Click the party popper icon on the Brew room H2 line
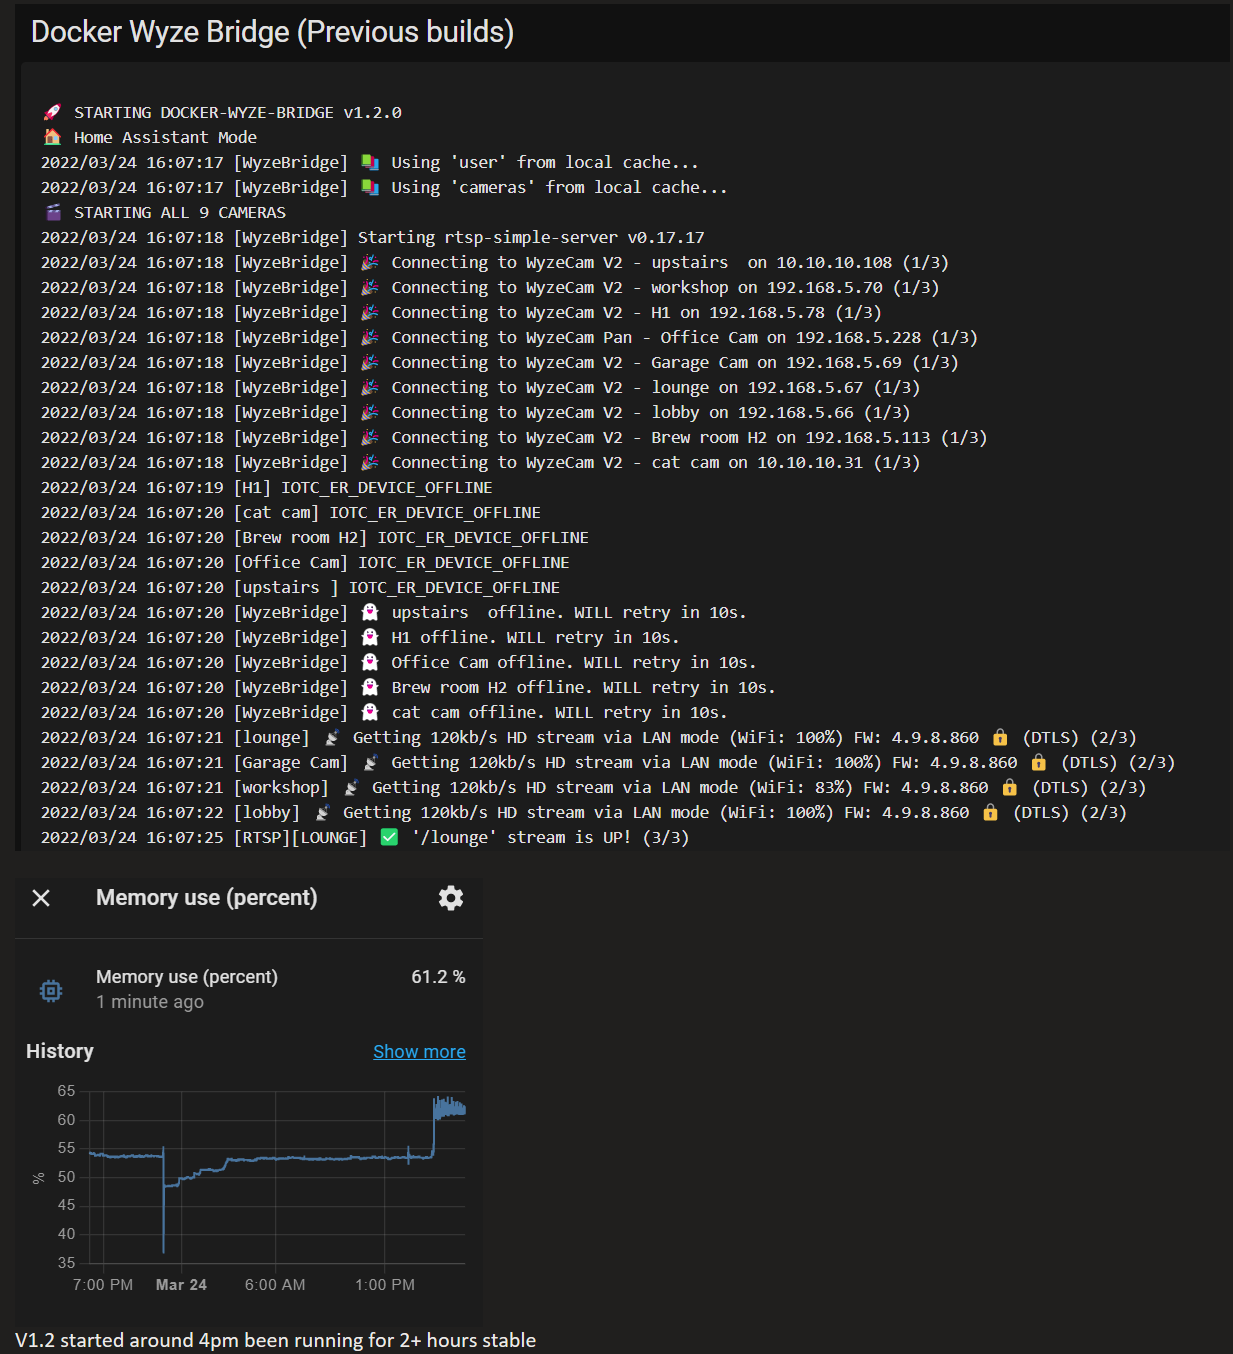1233x1354 pixels. tap(370, 437)
